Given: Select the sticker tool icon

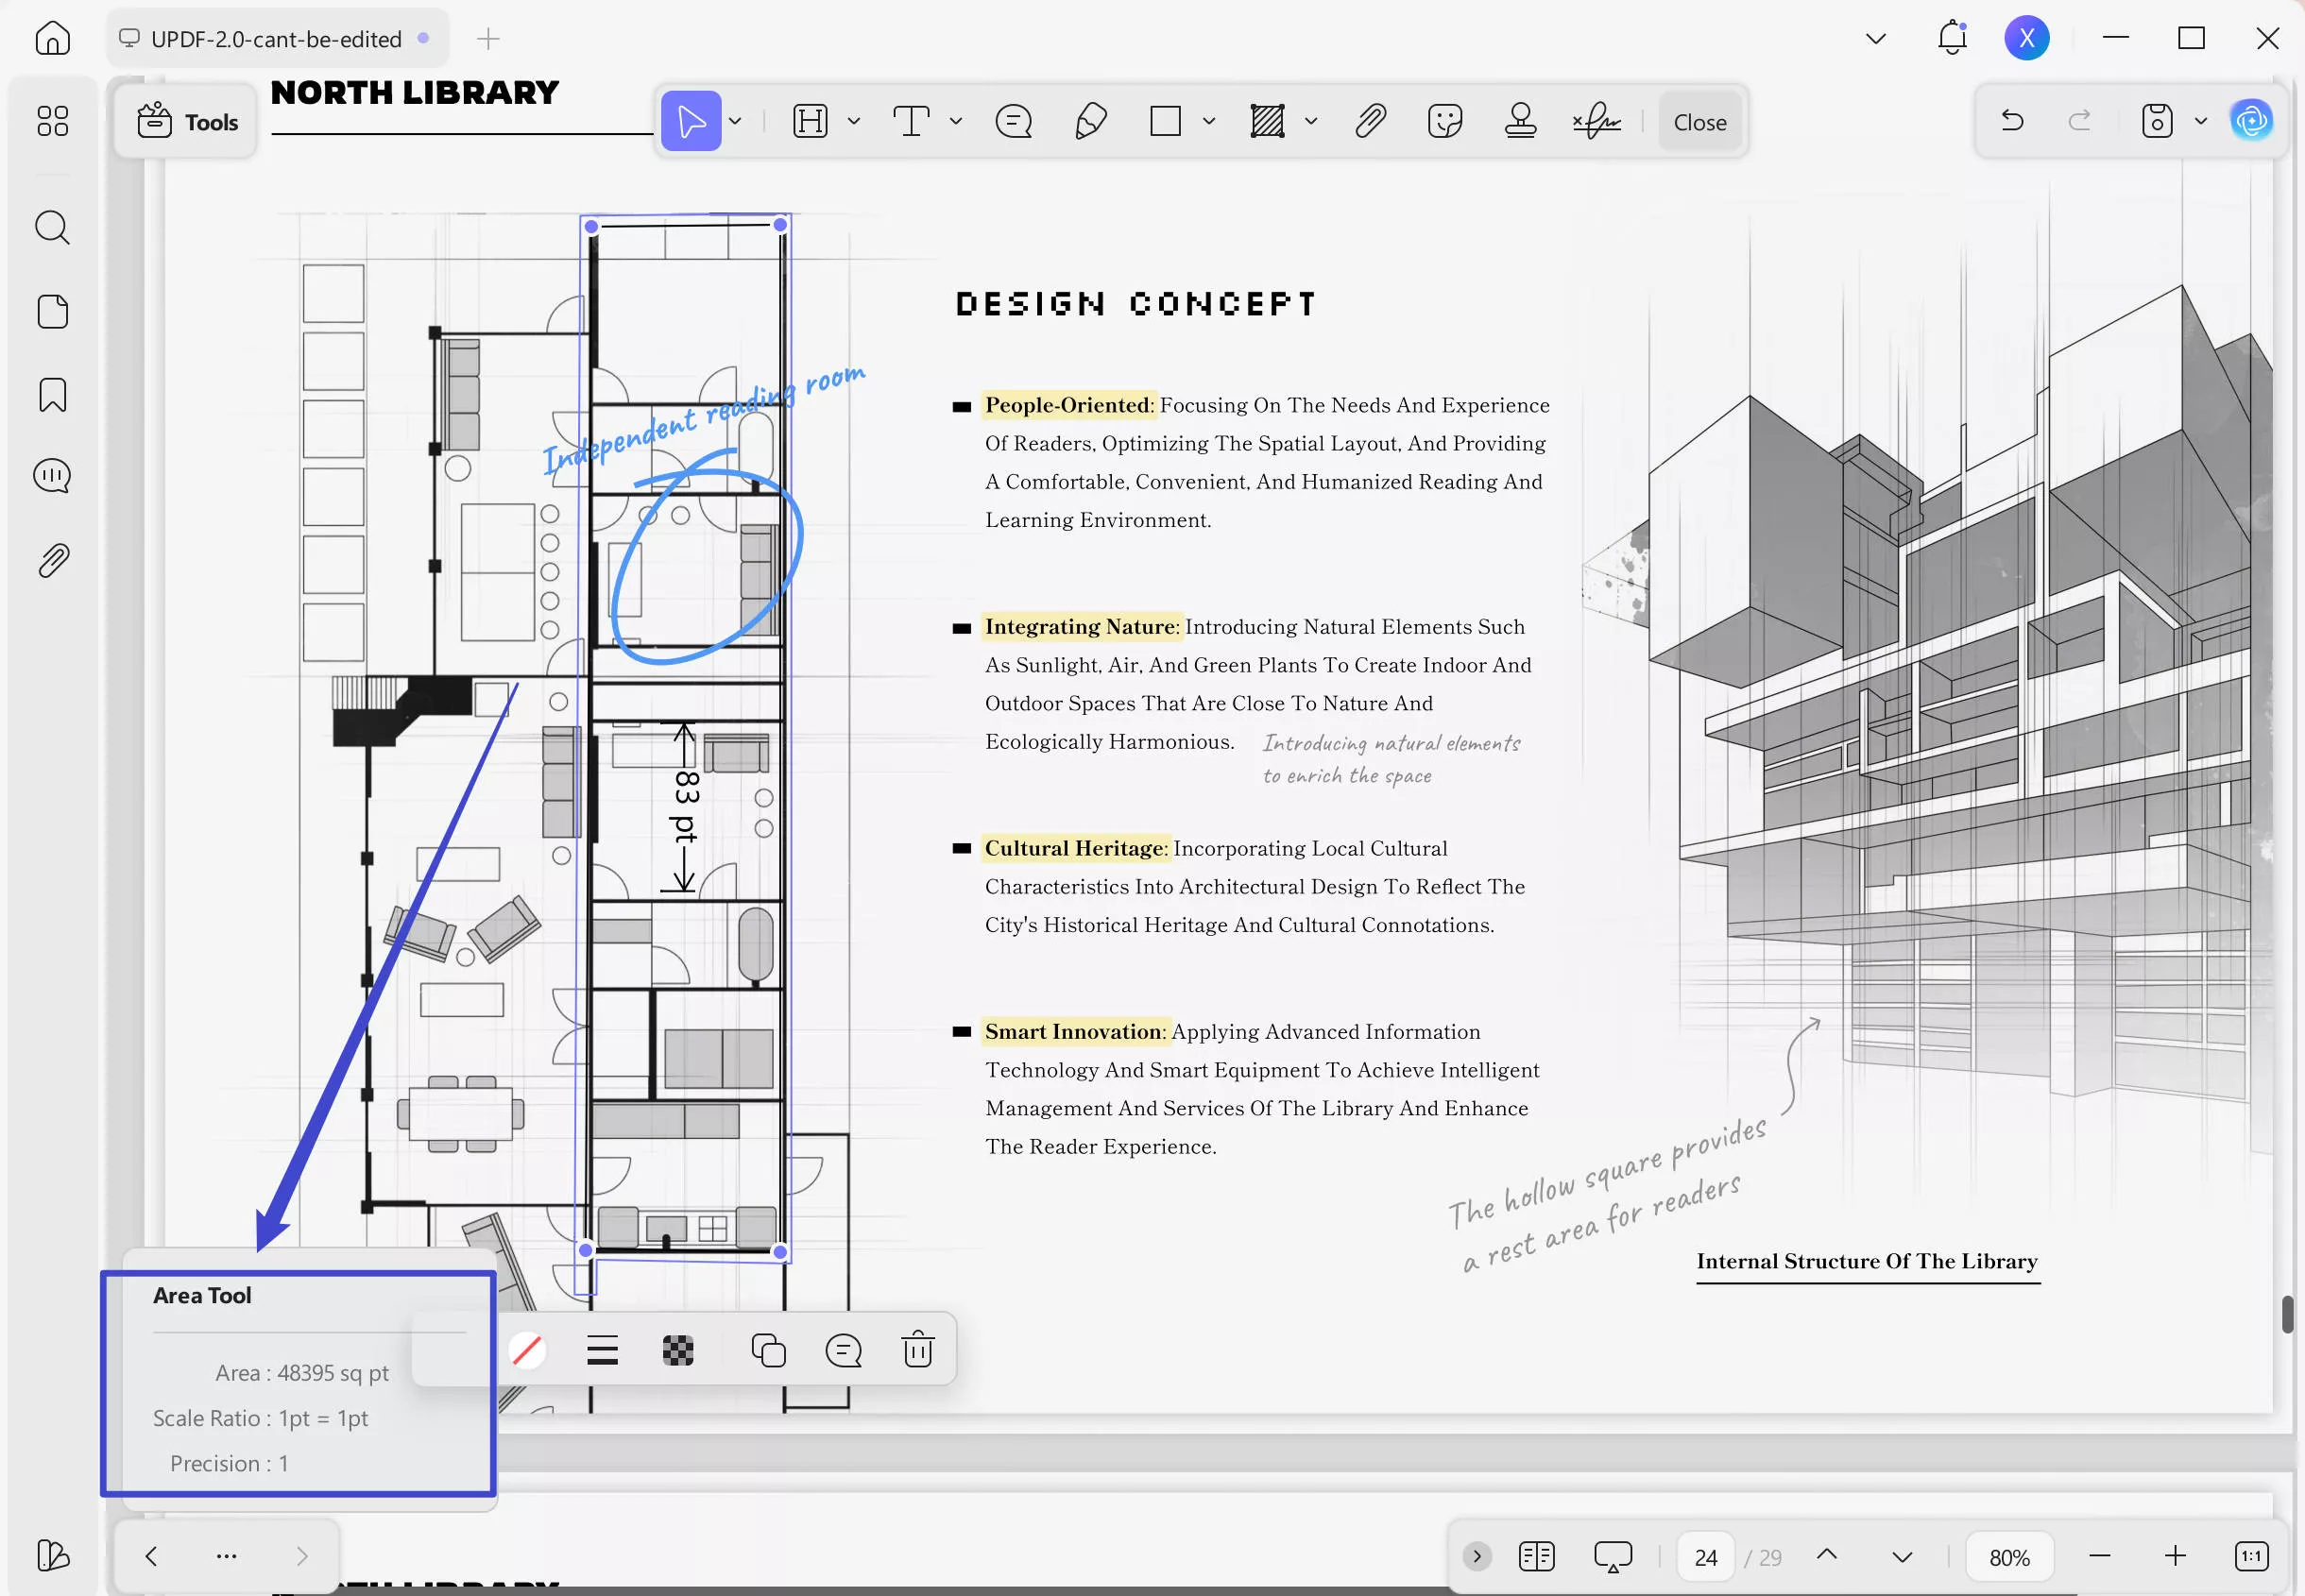Looking at the screenshot, I should (1445, 122).
